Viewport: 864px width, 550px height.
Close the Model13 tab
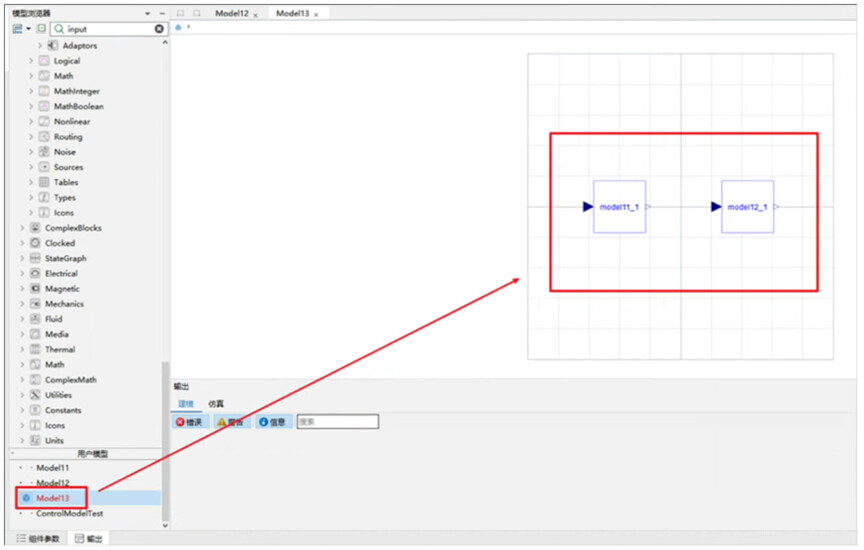316,15
